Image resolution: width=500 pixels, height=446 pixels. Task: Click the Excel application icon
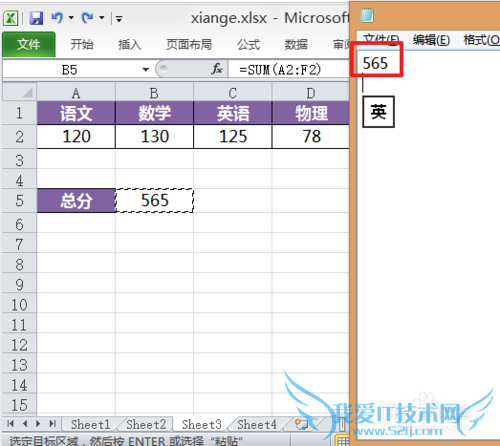(10, 18)
